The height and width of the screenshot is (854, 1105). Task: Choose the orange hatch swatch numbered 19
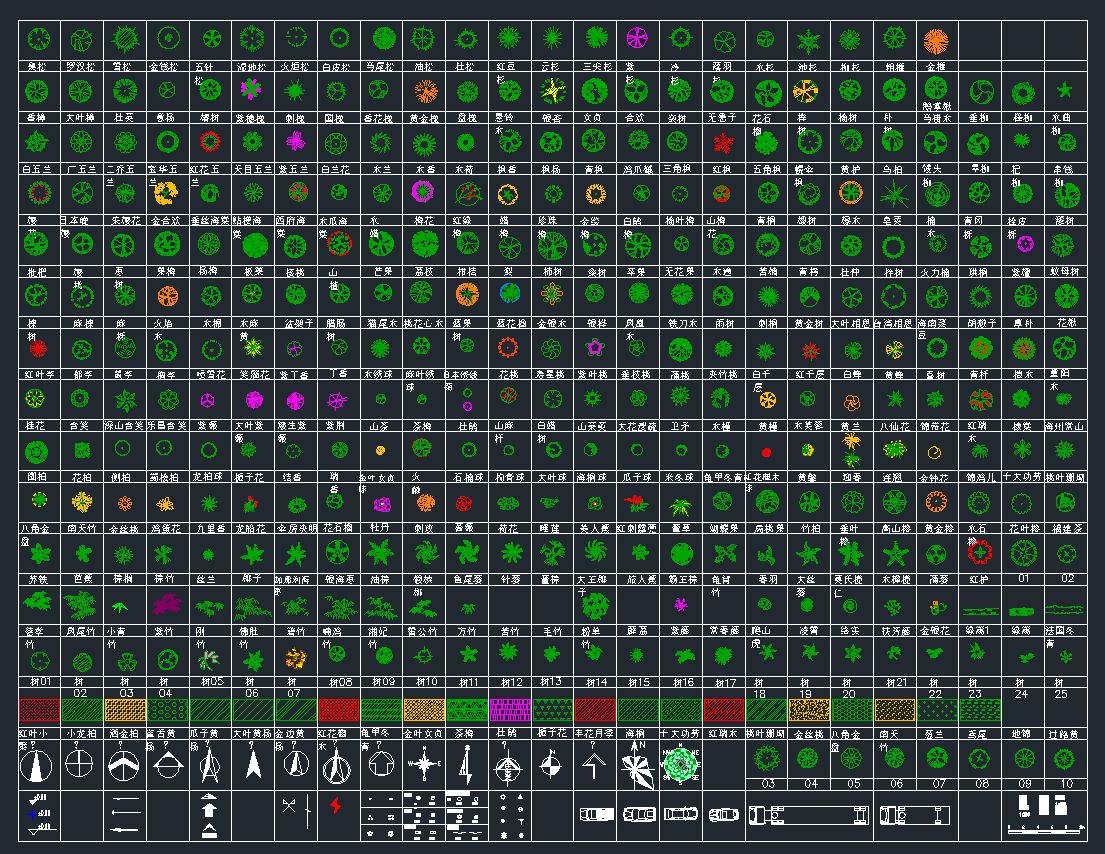pyautogui.click(x=808, y=711)
